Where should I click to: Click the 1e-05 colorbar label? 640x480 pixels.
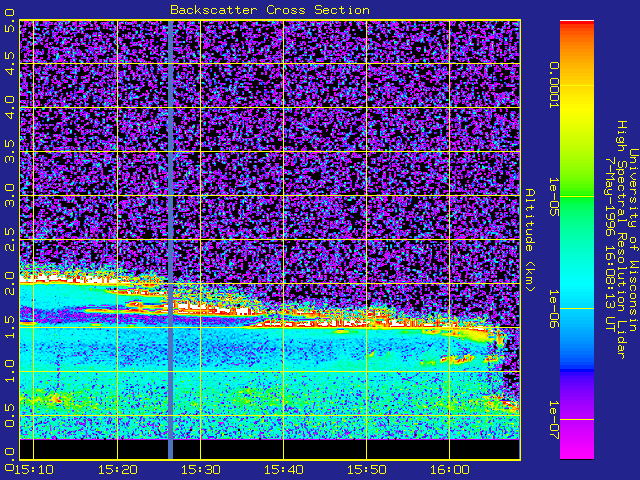(554, 197)
